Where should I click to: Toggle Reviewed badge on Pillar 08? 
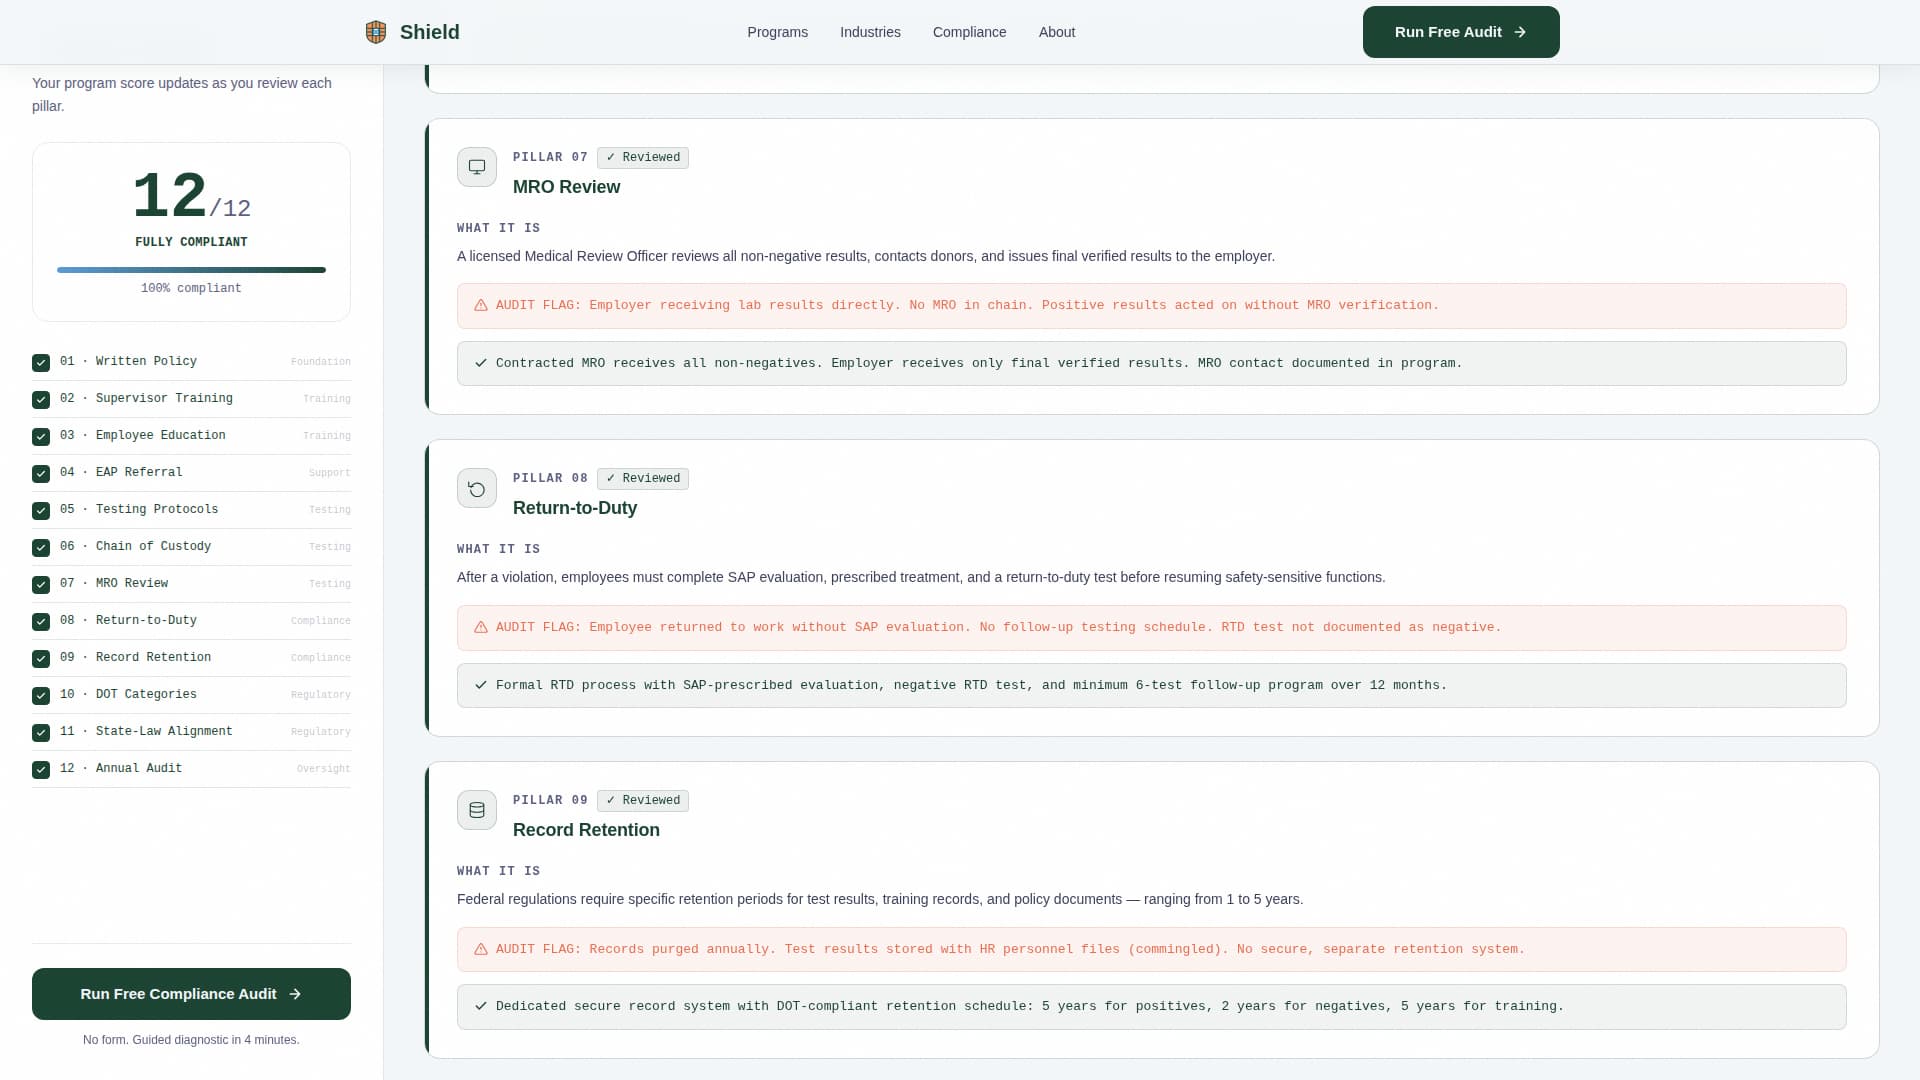click(643, 478)
